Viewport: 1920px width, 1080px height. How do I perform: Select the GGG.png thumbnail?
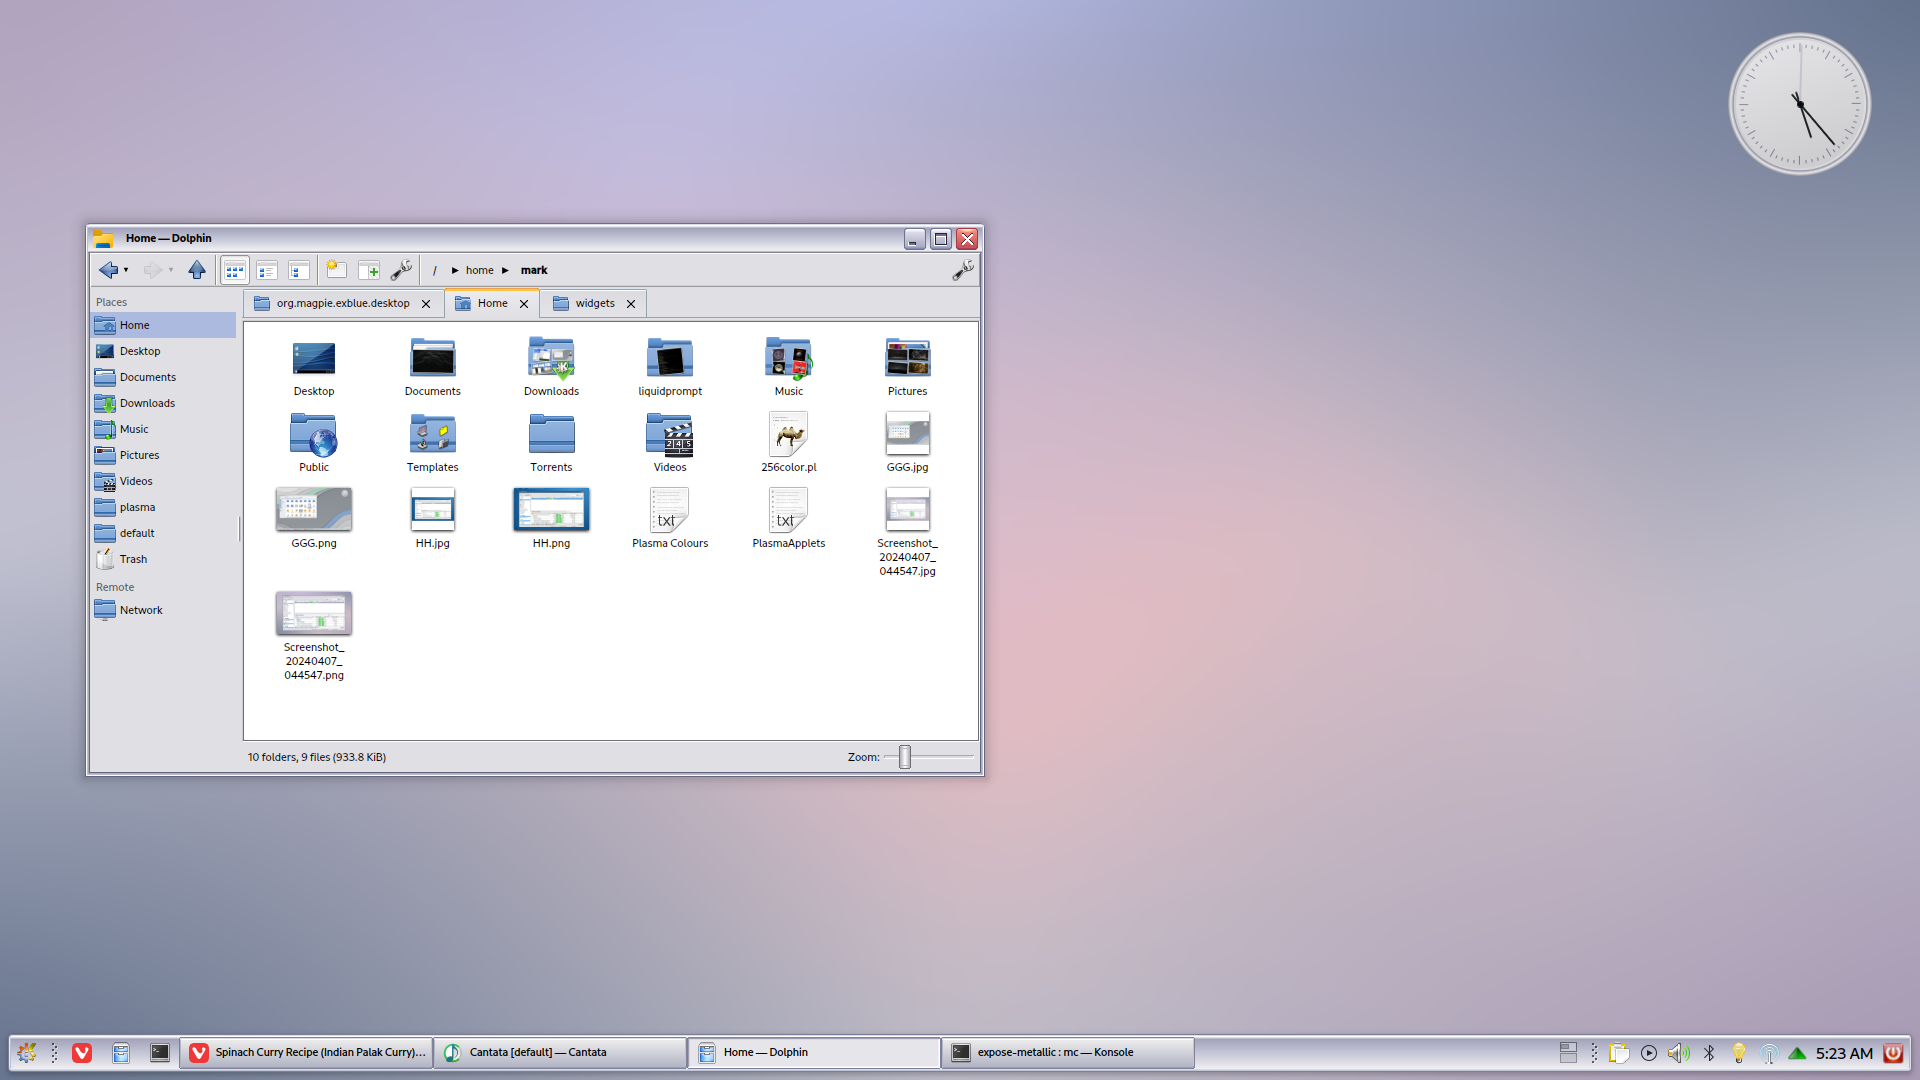[x=314, y=510]
